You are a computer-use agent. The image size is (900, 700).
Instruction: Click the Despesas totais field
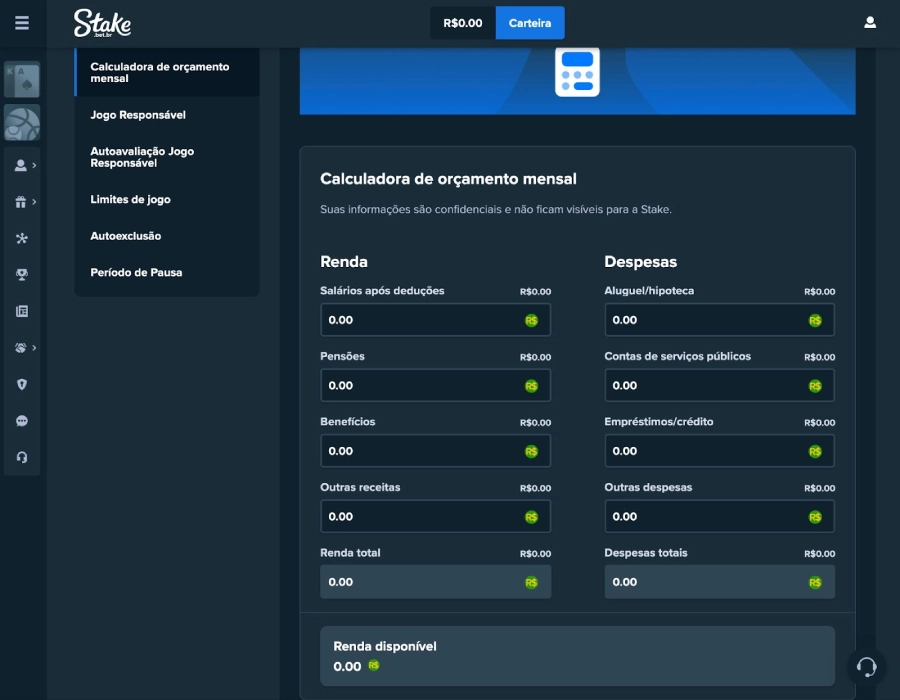click(719, 582)
